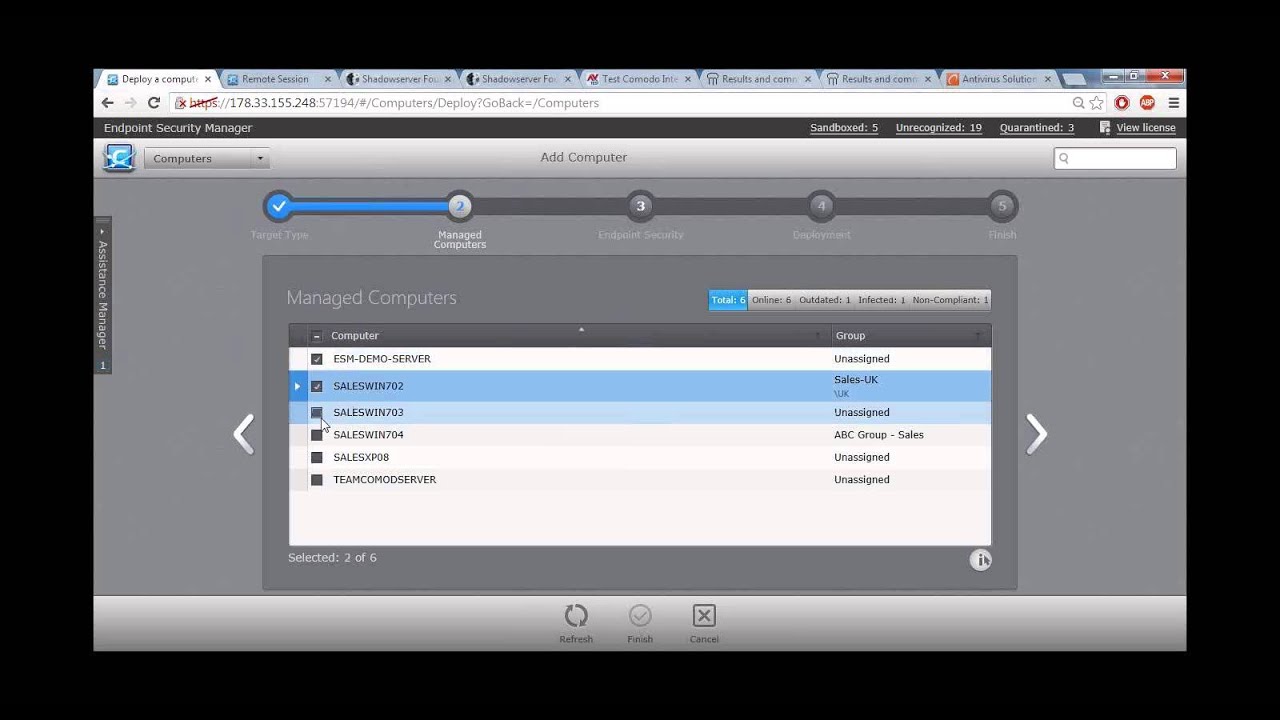Open the Sandboxed: 5 link
This screenshot has width=1280, height=720.
tap(844, 128)
